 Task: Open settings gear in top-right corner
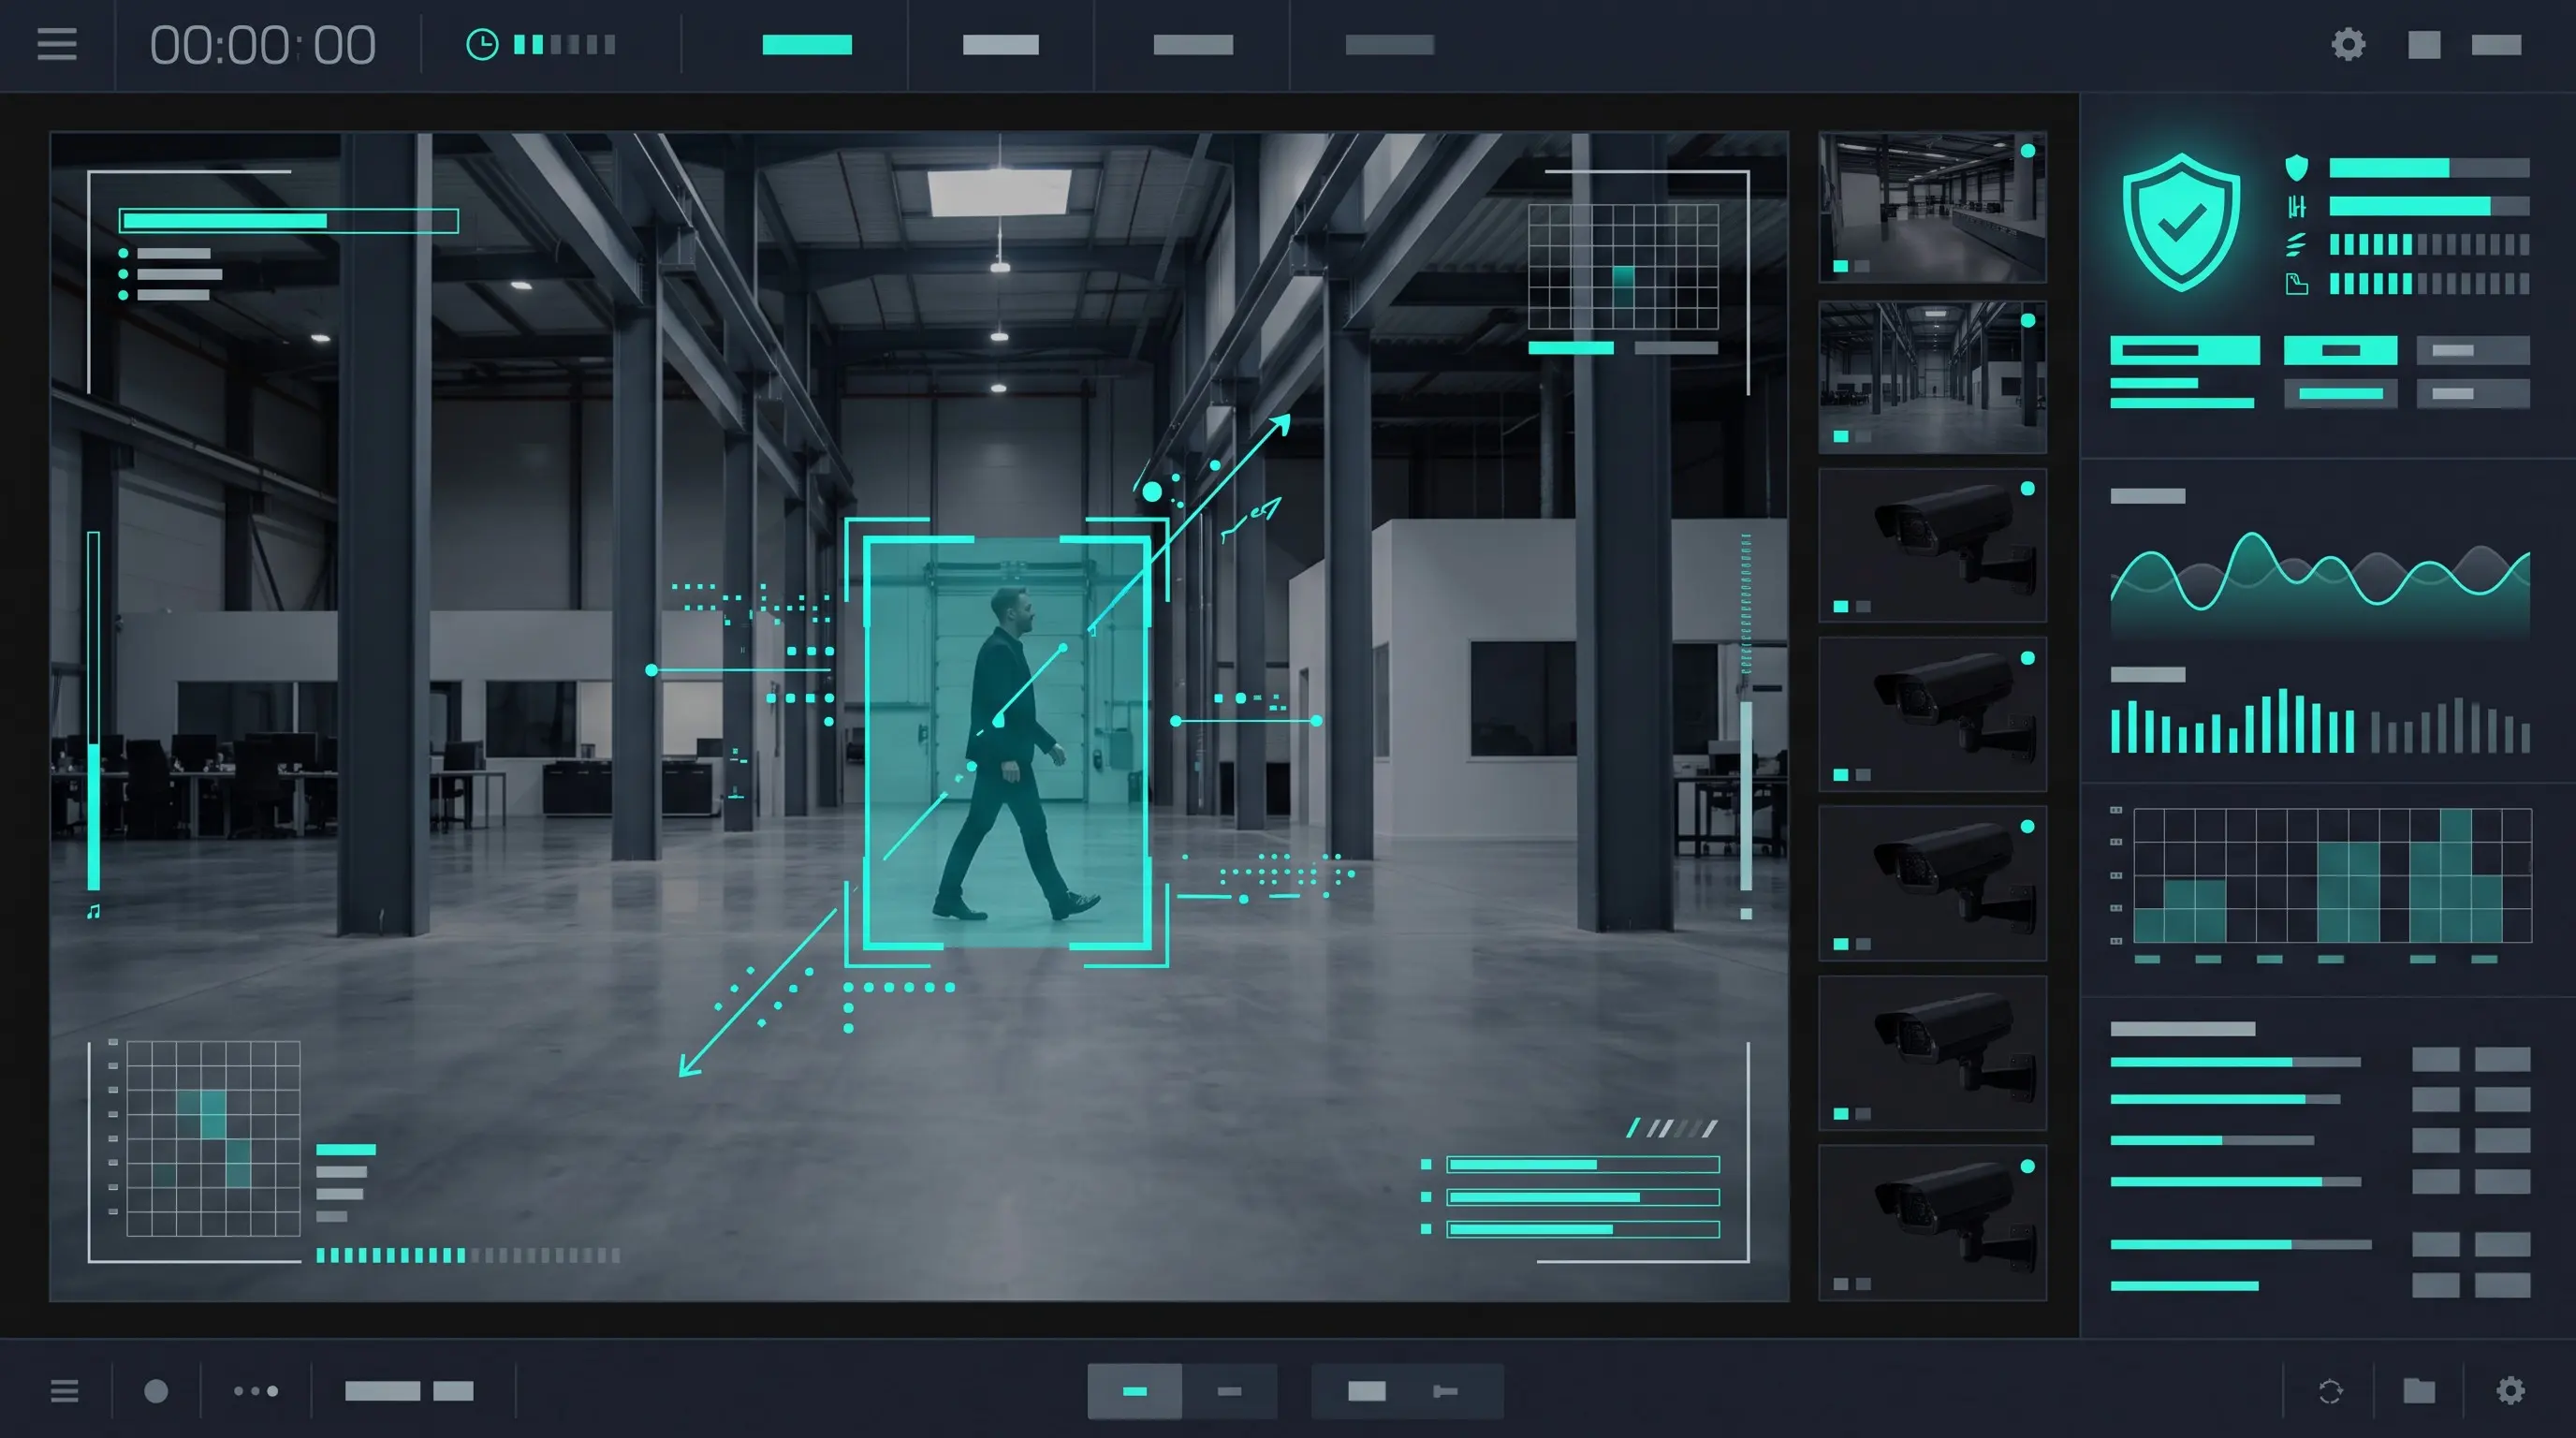click(x=2348, y=44)
